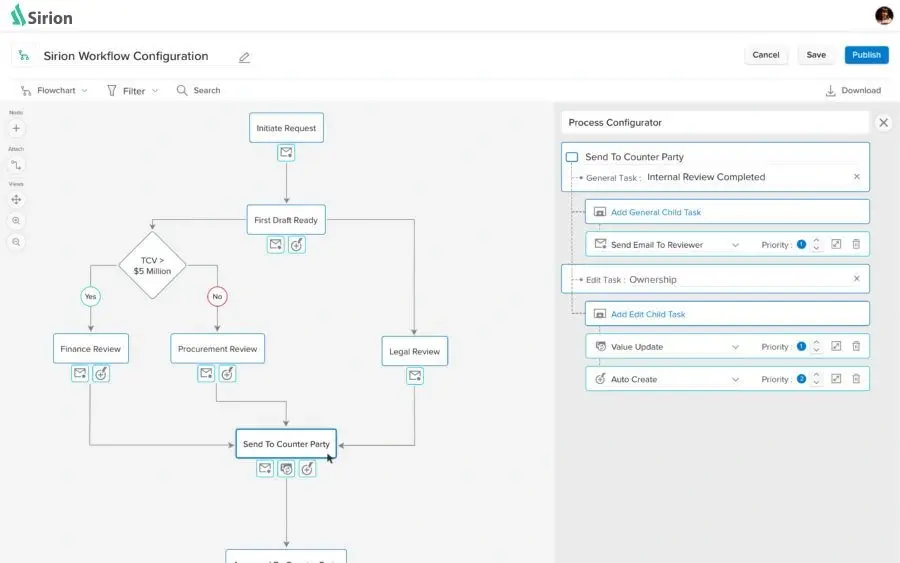Click the Add General Child Task link
The width and height of the screenshot is (900, 563).
click(x=655, y=212)
